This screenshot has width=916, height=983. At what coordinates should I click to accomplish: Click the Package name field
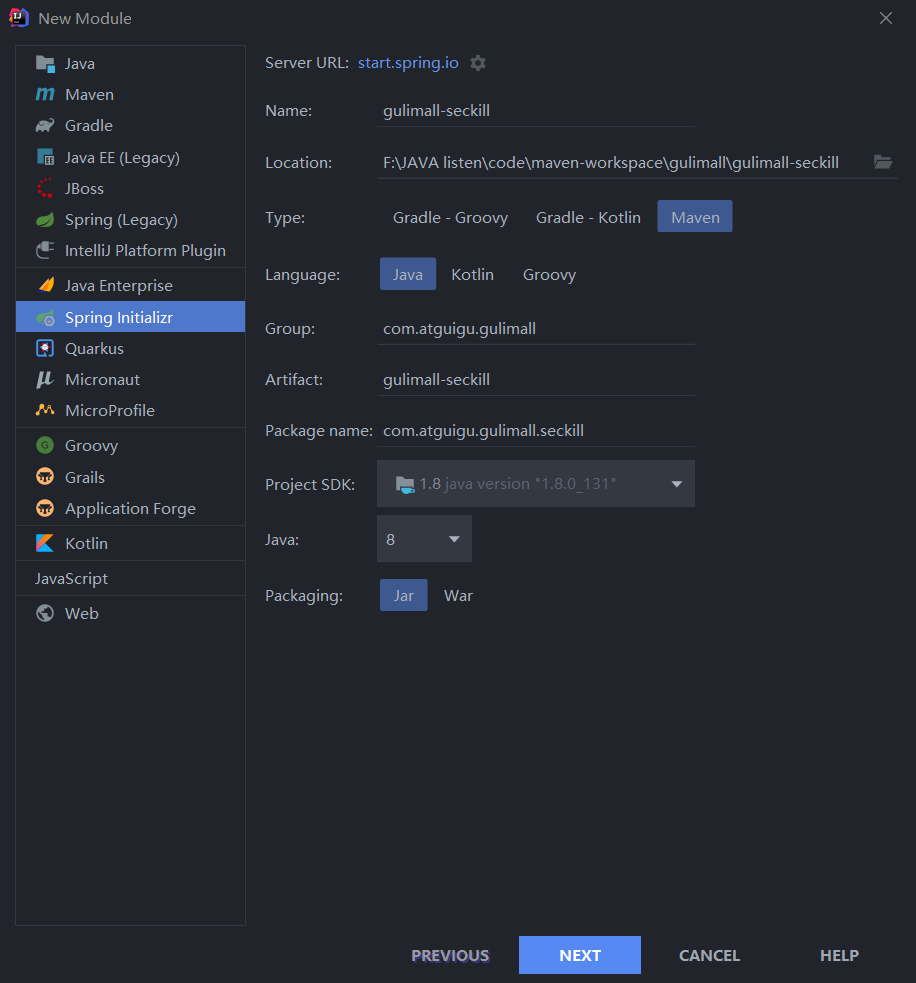point(535,431)
